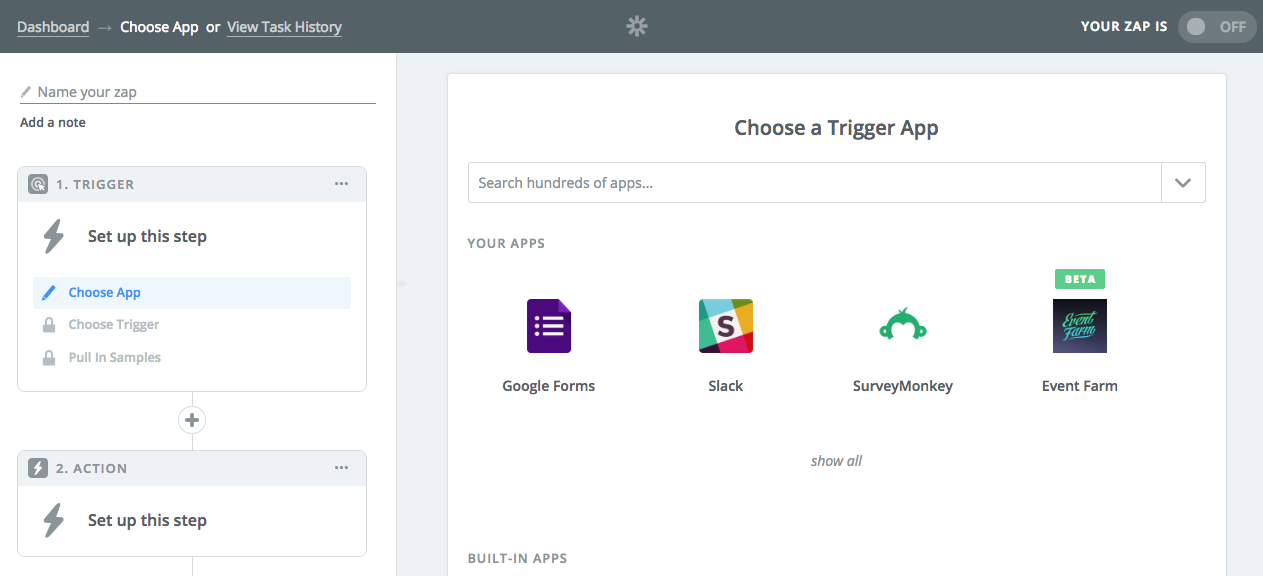Turn on the Your Zap Is toggle
Image resolution: width=1263 pixels, height=576 pixels.
1216,27
